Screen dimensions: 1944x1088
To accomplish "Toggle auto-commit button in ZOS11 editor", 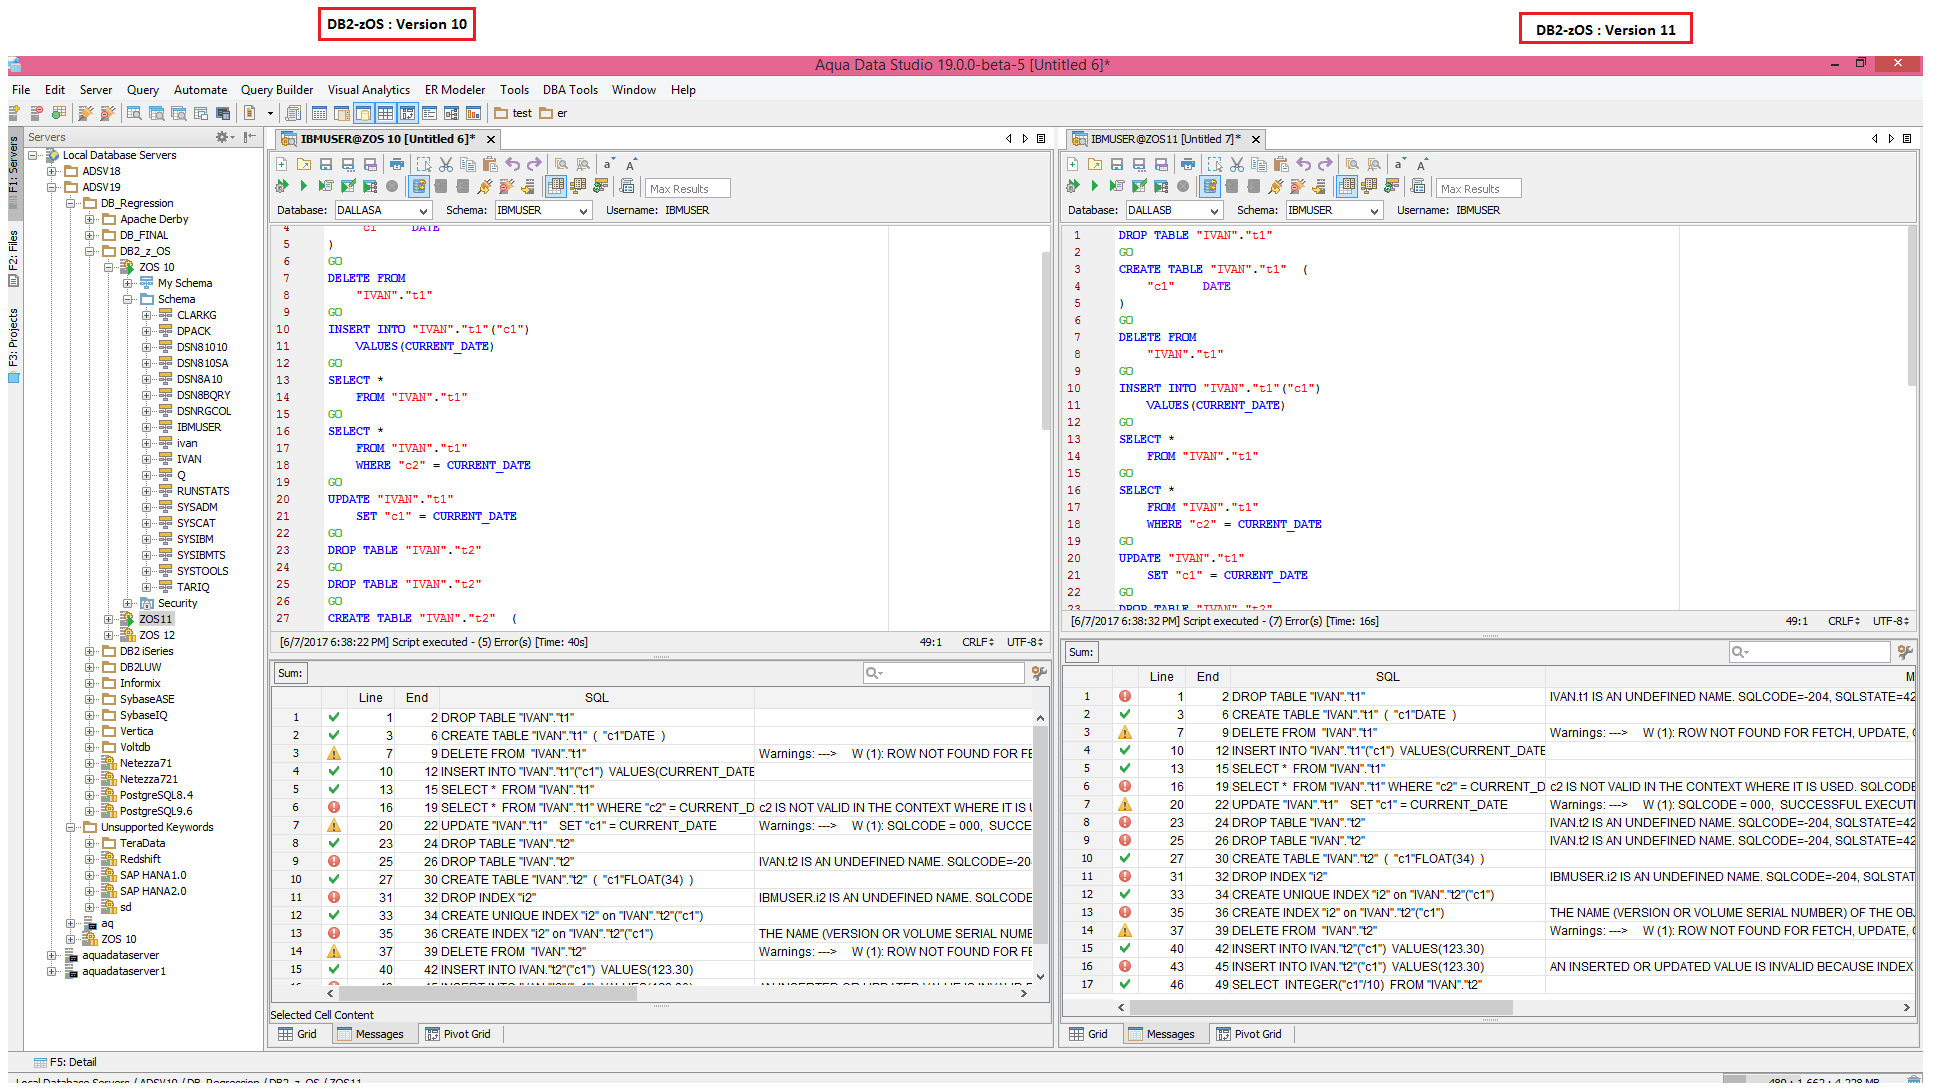I will tap(1210, 186).
